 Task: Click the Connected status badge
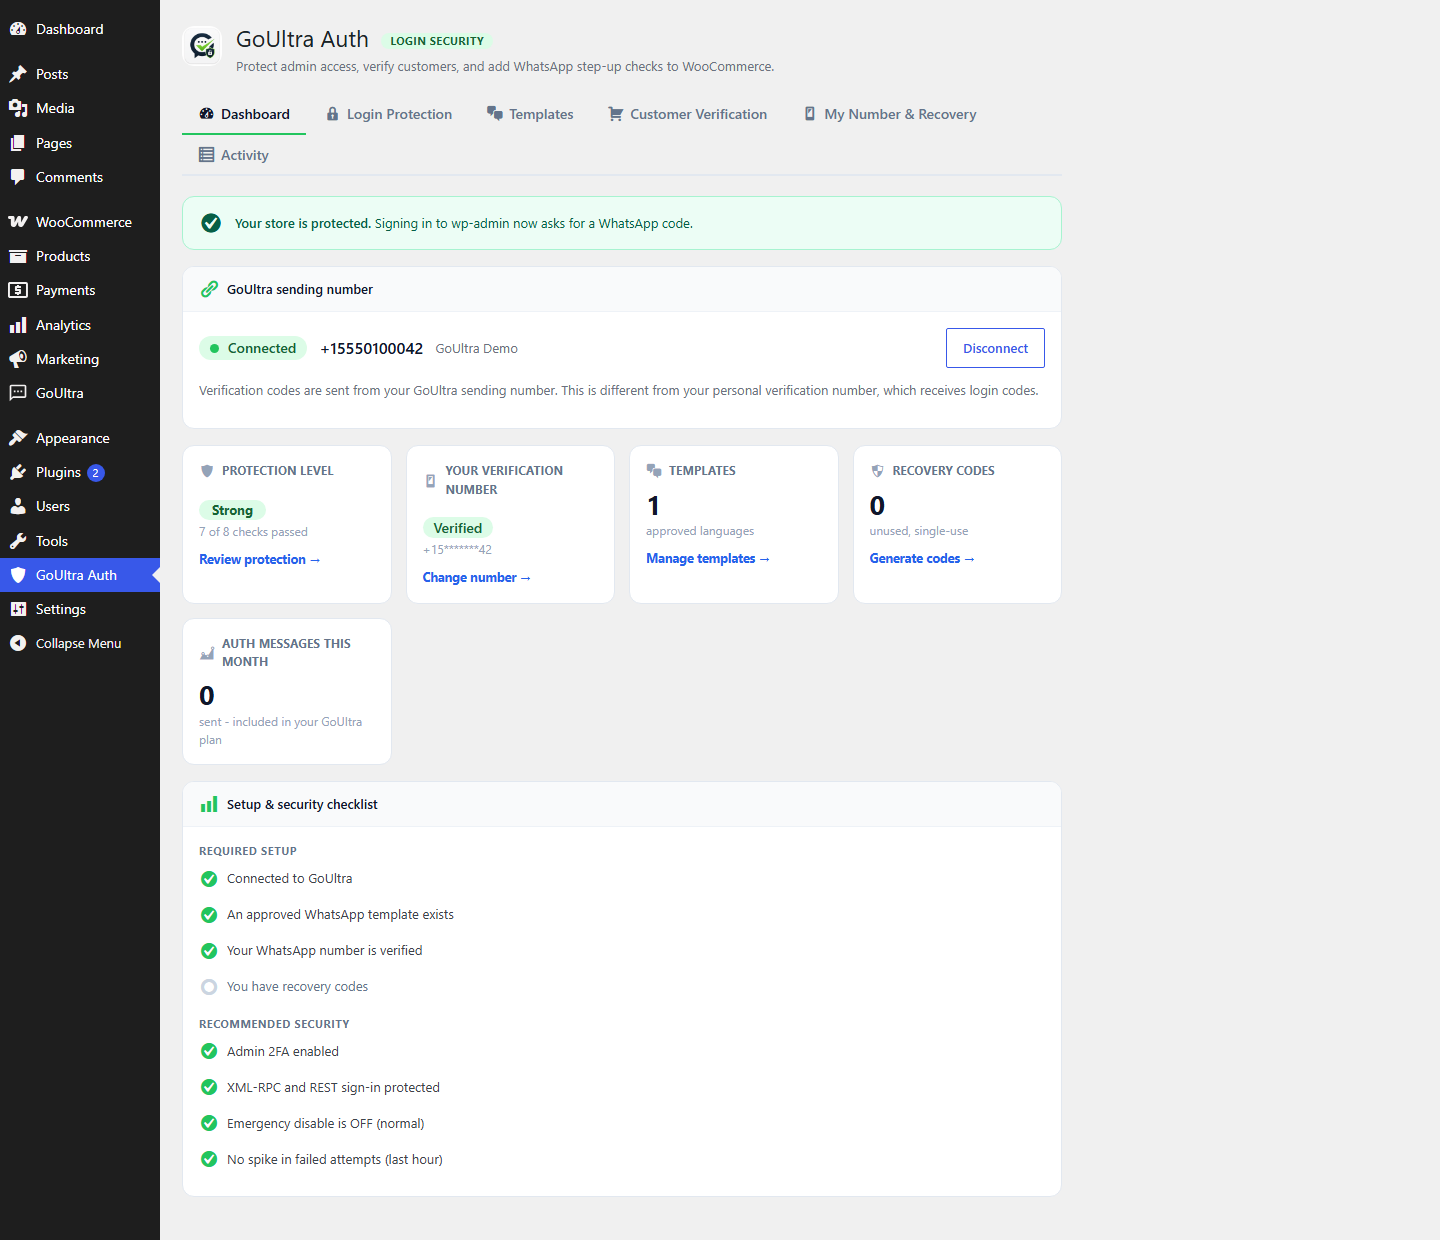pos(253,348)
